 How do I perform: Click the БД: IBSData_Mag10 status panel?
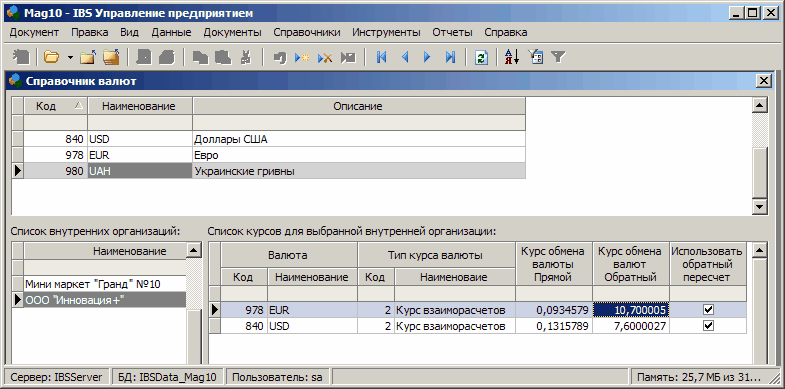pyautogui.click(x=168, y=377)
